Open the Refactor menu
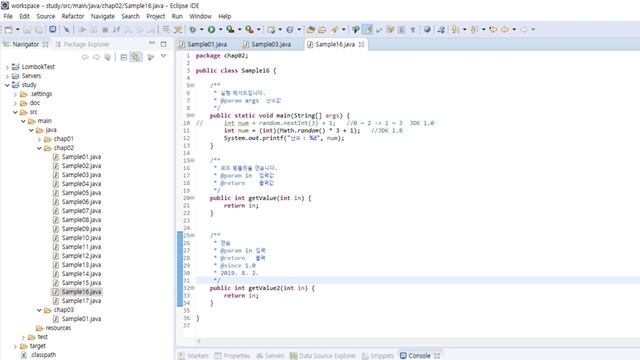 click(73, 16)
